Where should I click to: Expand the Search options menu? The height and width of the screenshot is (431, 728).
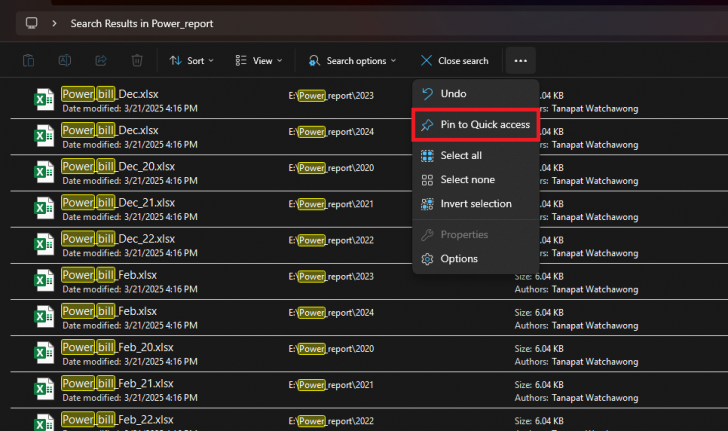(353, 61)
